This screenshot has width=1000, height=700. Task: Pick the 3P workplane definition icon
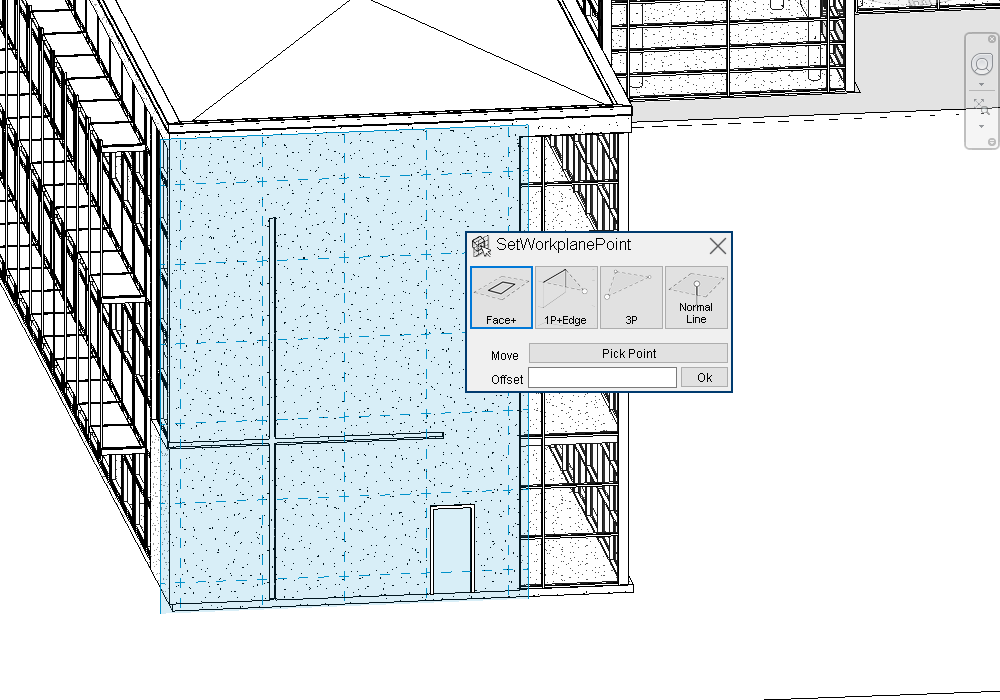631,296
